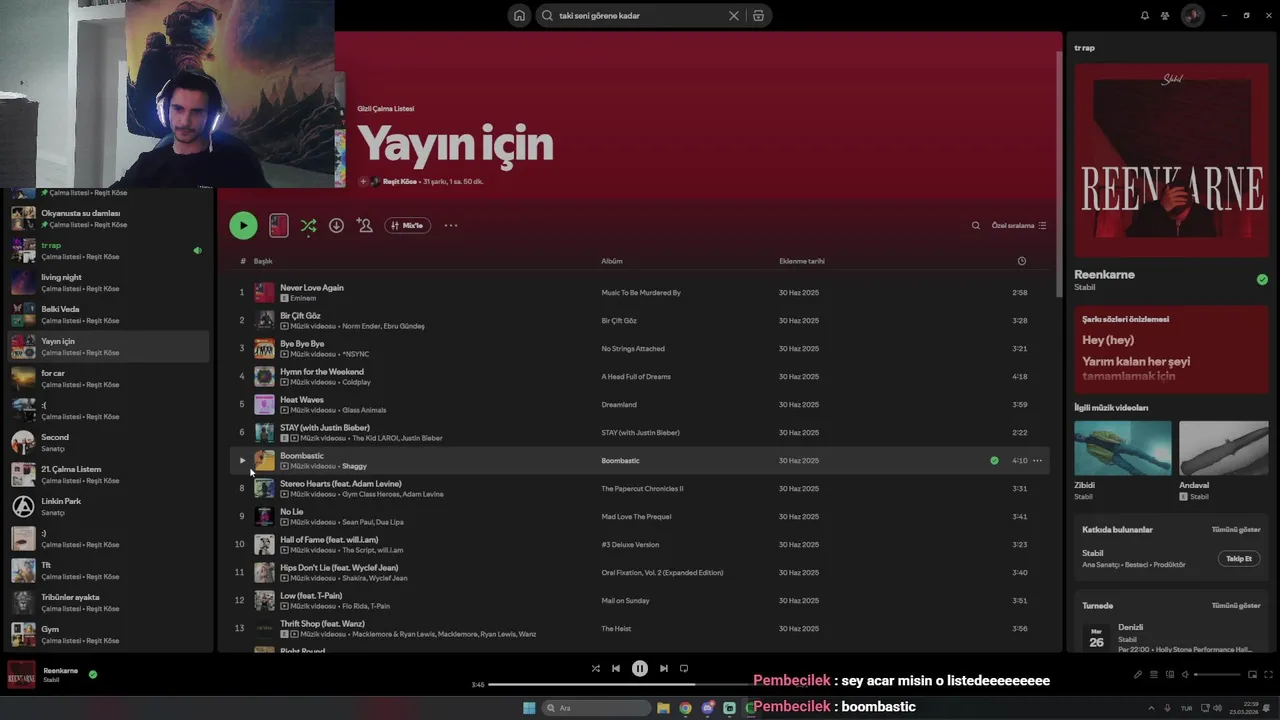Open the Özel sıralama sort dropdown
Viewport: 1280px width, 720px height.
coord(1019,226)
